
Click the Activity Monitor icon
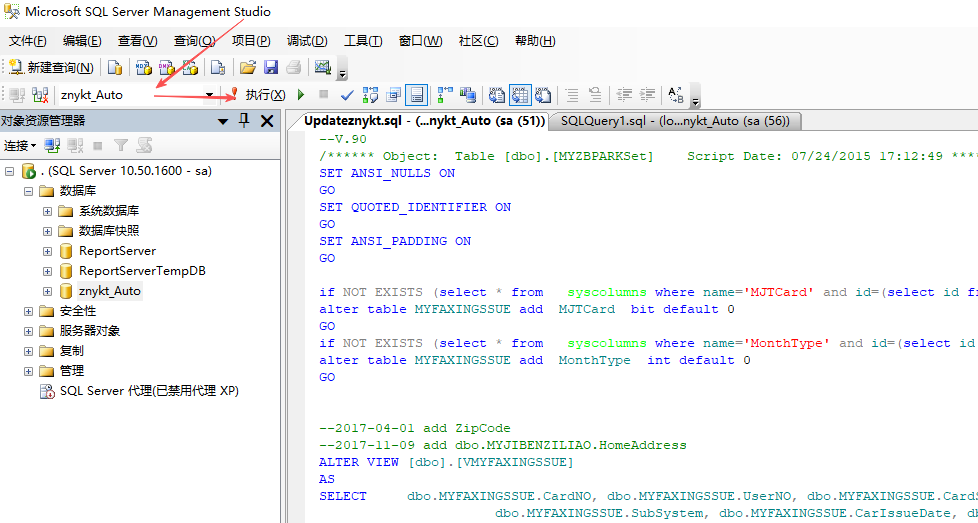tap(322, 67)
